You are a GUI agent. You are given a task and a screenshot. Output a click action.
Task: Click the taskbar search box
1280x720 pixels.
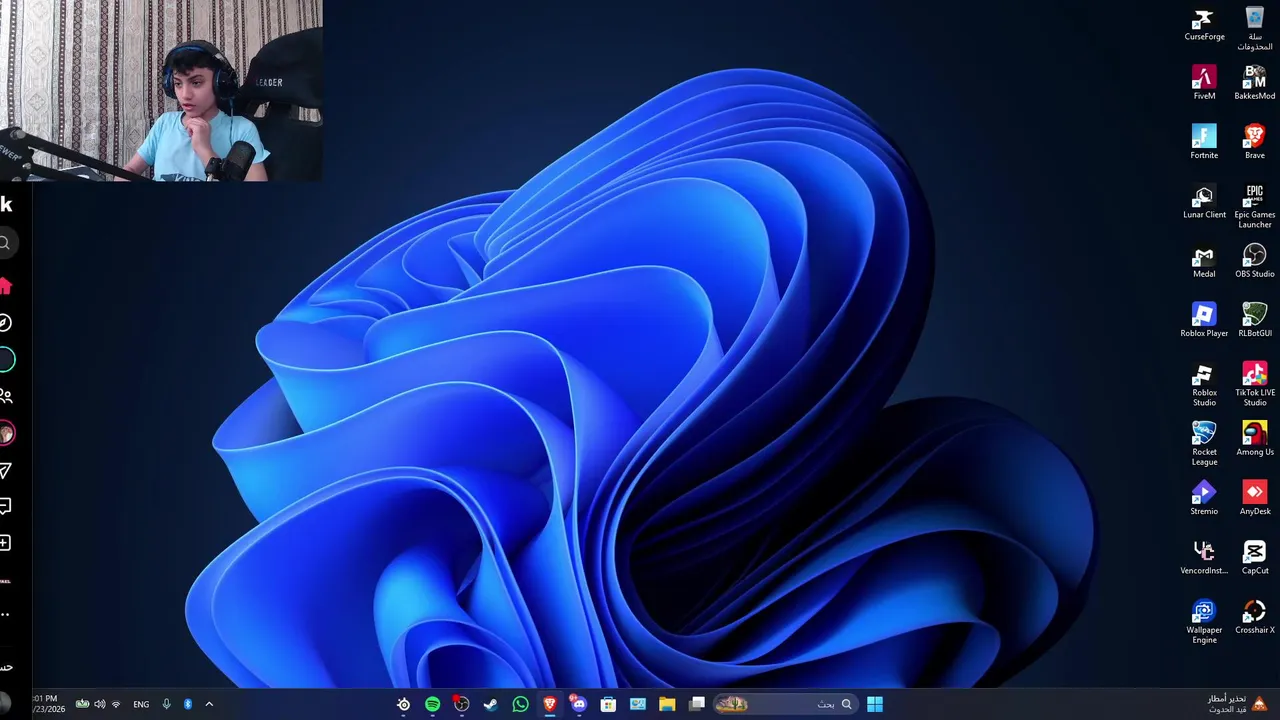tap(785, 704)
